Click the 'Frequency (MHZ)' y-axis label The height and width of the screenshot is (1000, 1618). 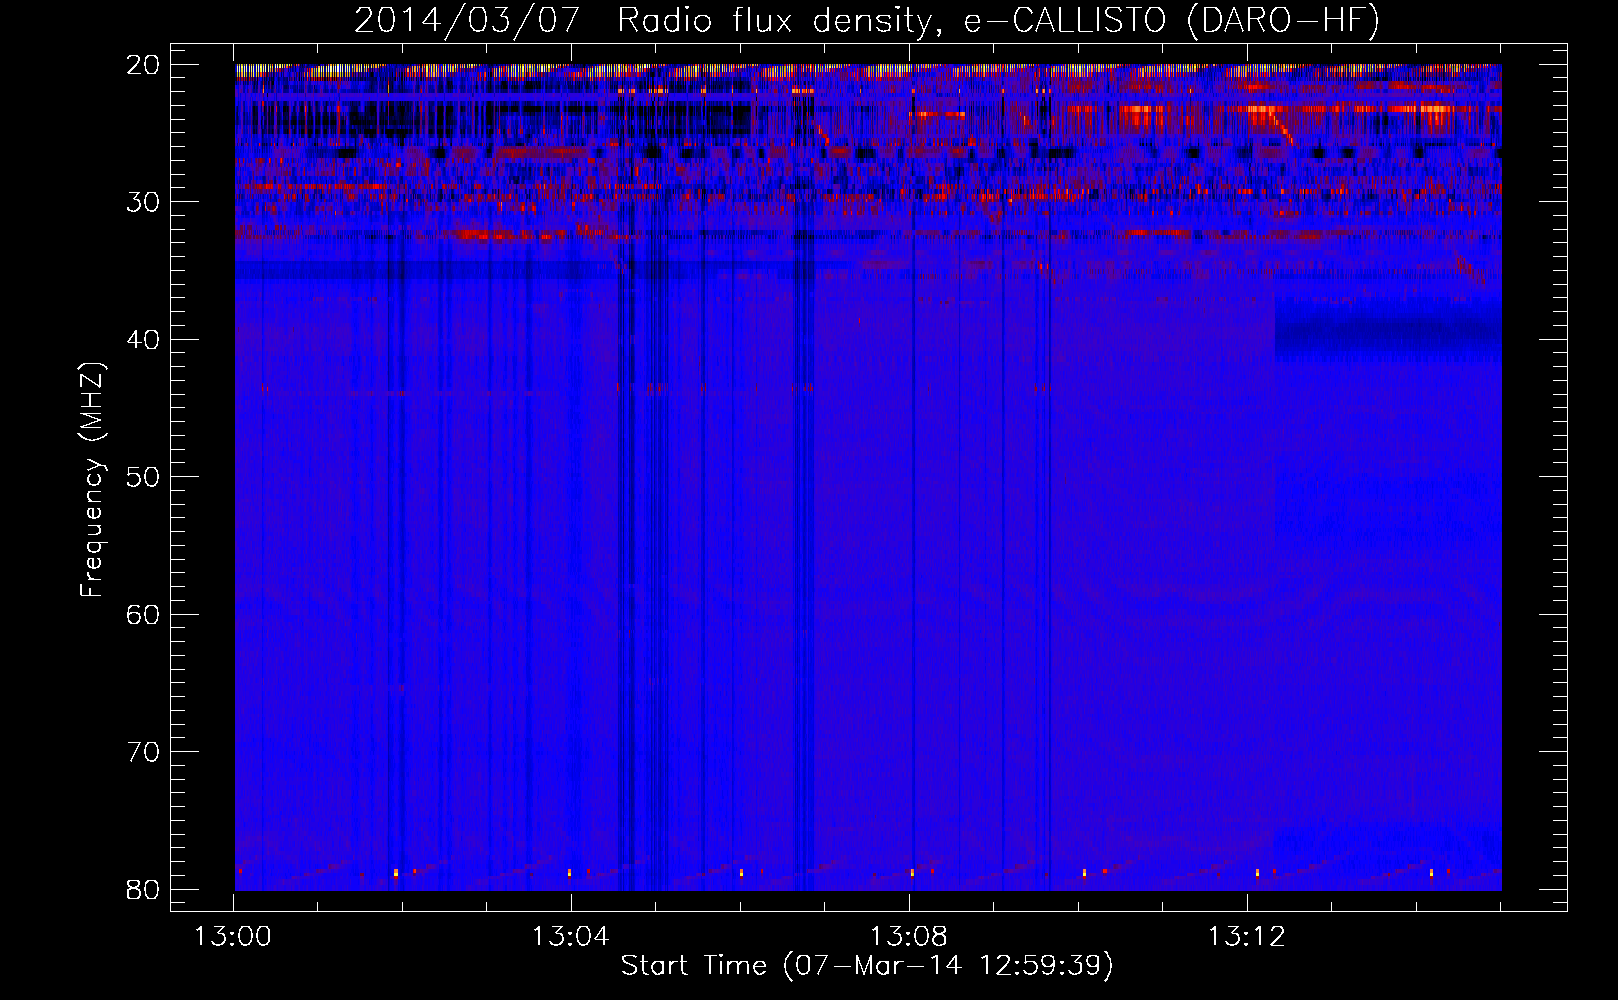click(92, 480)
